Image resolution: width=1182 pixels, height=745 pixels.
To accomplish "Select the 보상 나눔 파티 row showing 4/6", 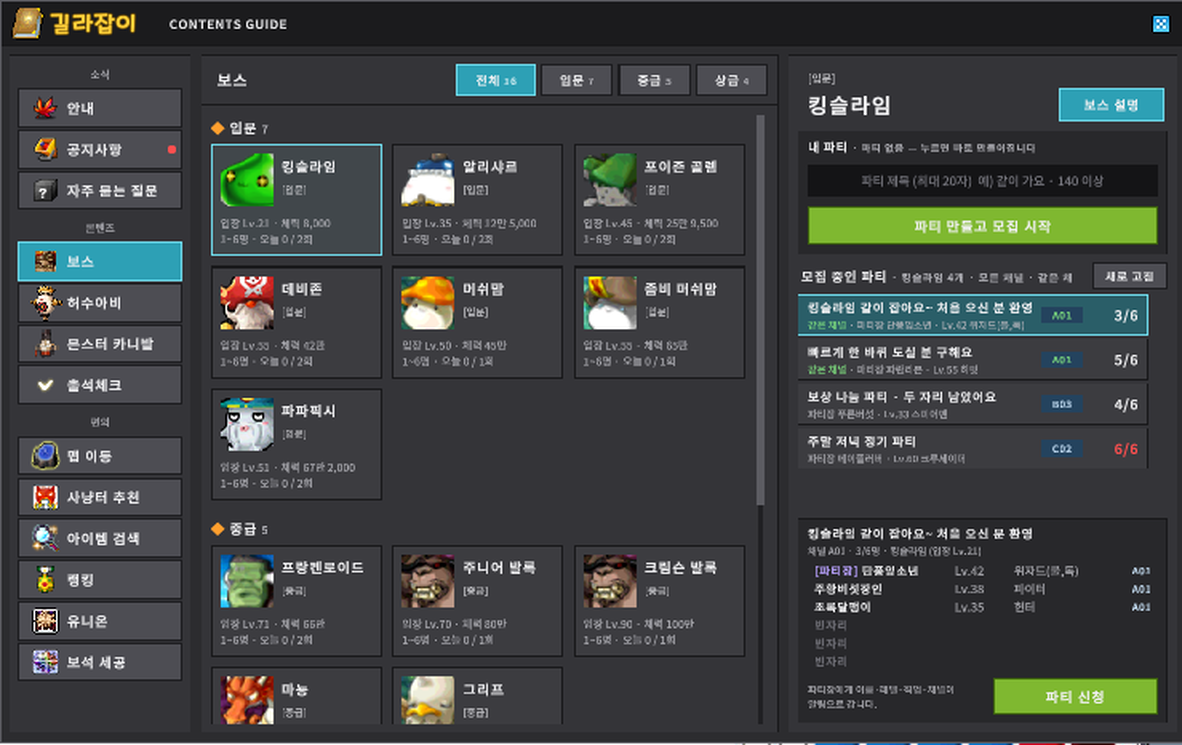I will 972,404.
